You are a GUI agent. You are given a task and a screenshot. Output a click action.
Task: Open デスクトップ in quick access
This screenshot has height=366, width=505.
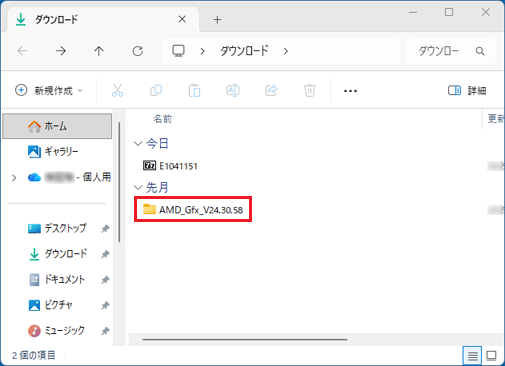tap(57, 228)
